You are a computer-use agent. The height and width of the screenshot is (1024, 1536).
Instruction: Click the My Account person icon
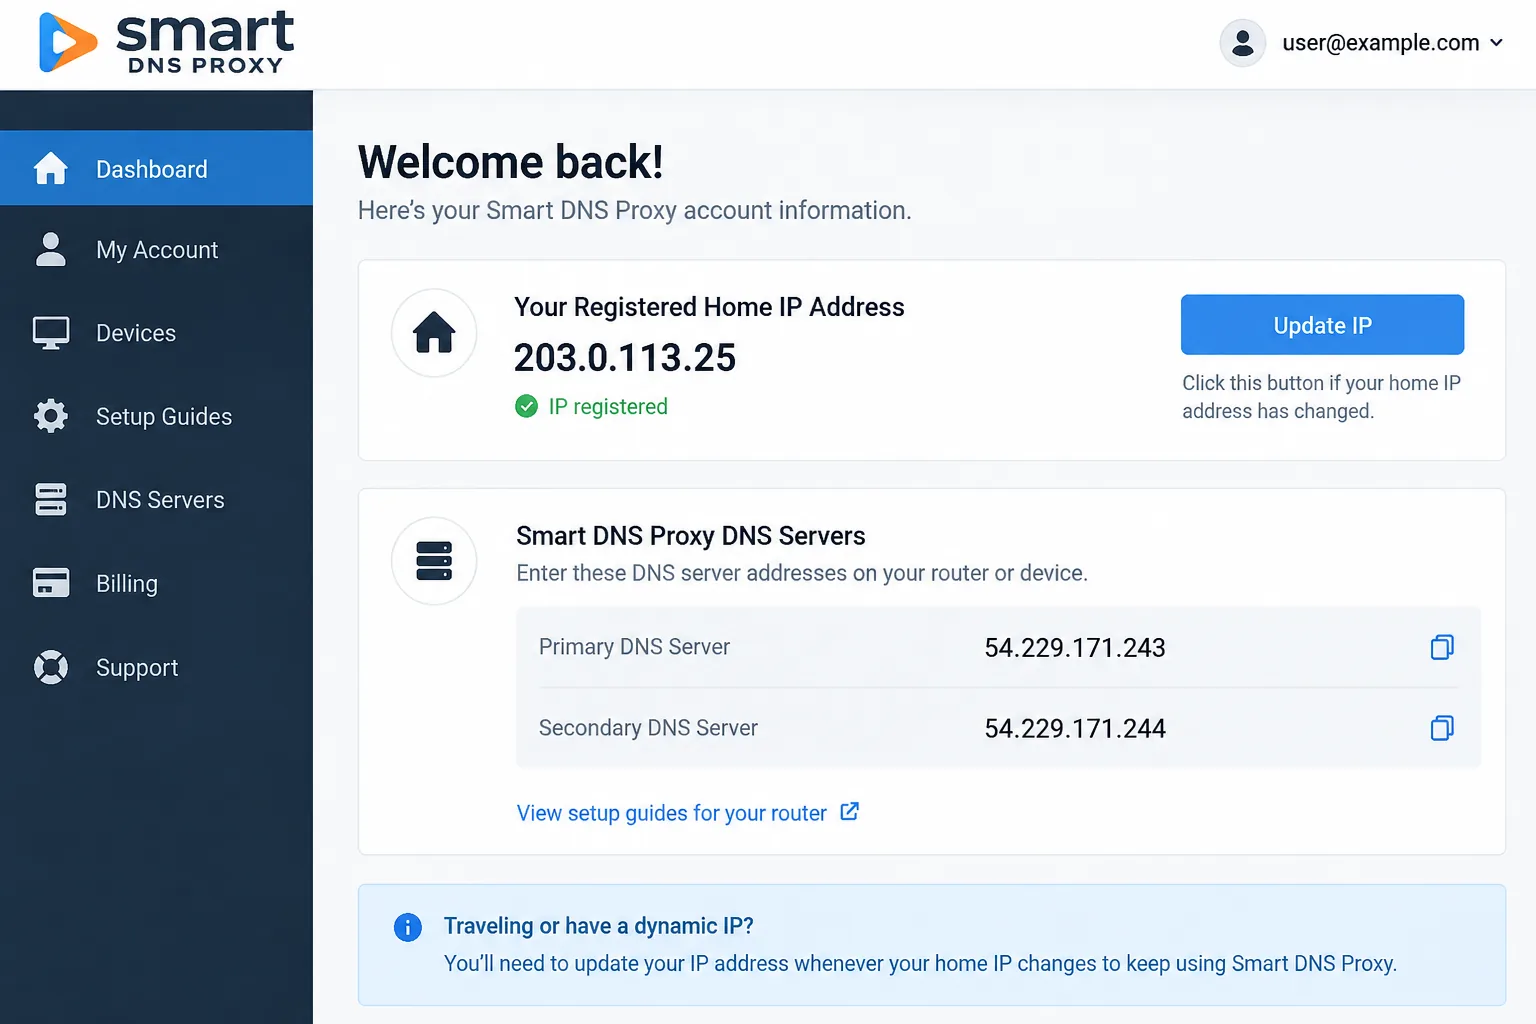(x=51, y=250)
